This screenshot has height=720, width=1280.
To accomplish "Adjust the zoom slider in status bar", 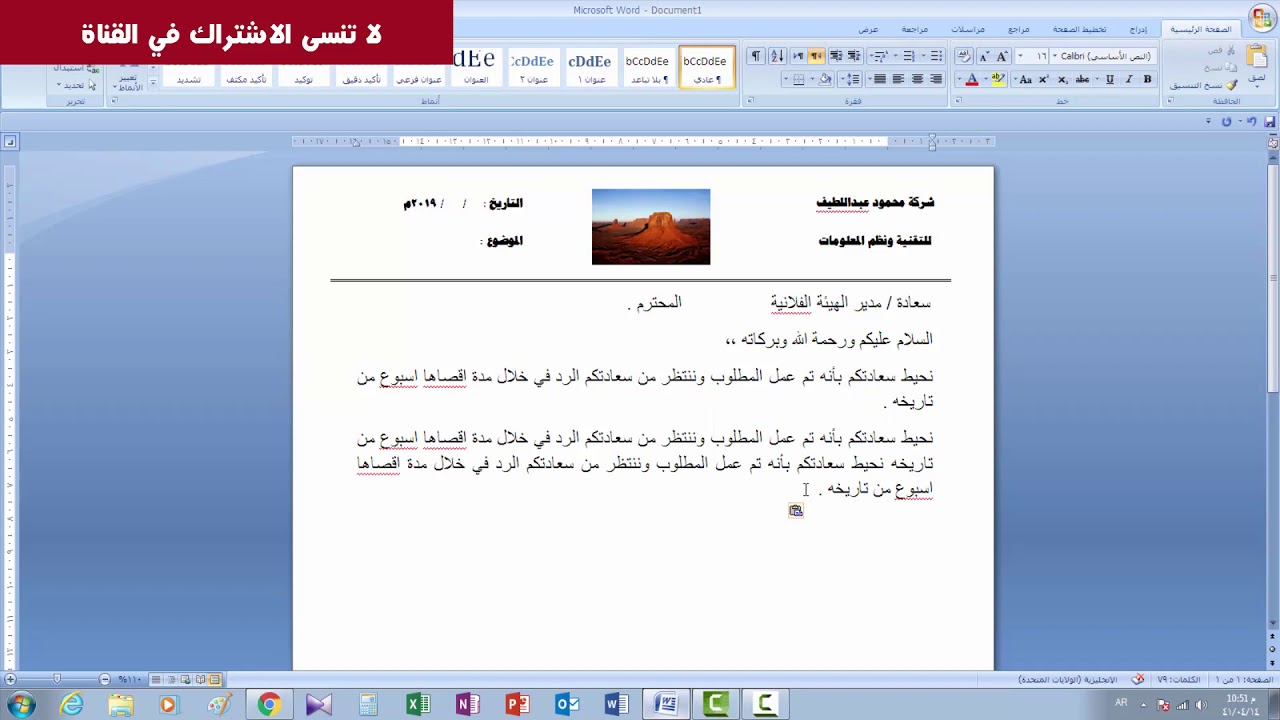I will point(57,680).
